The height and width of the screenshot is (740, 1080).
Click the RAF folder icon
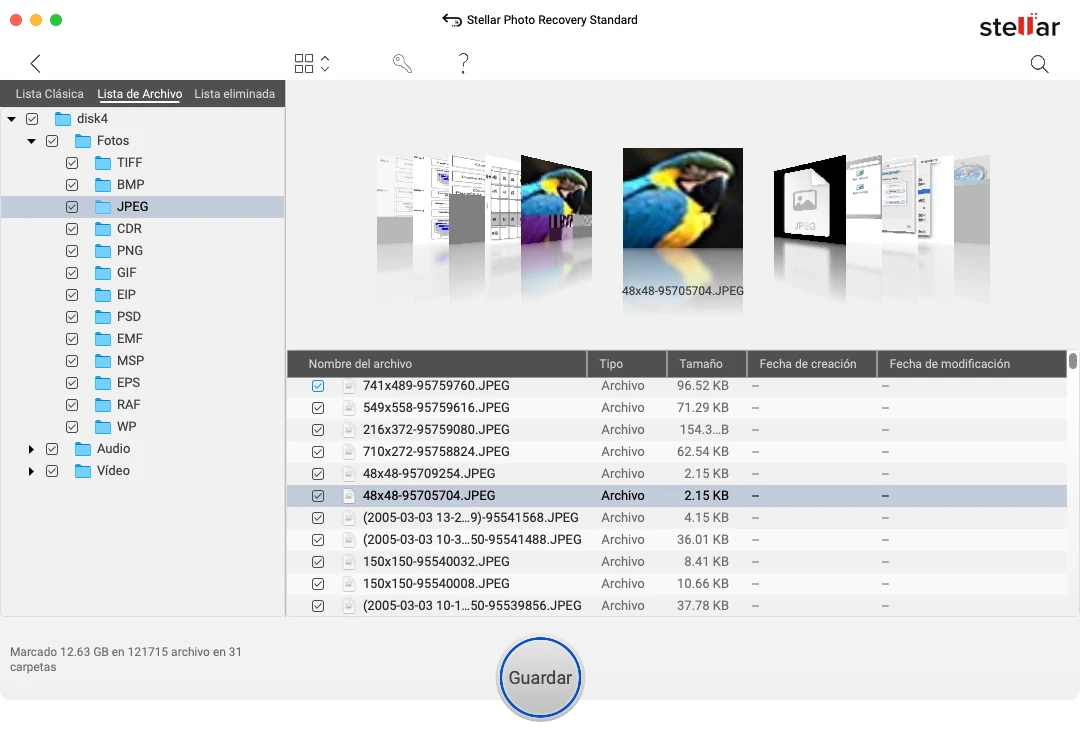click(x=102, y=405)
